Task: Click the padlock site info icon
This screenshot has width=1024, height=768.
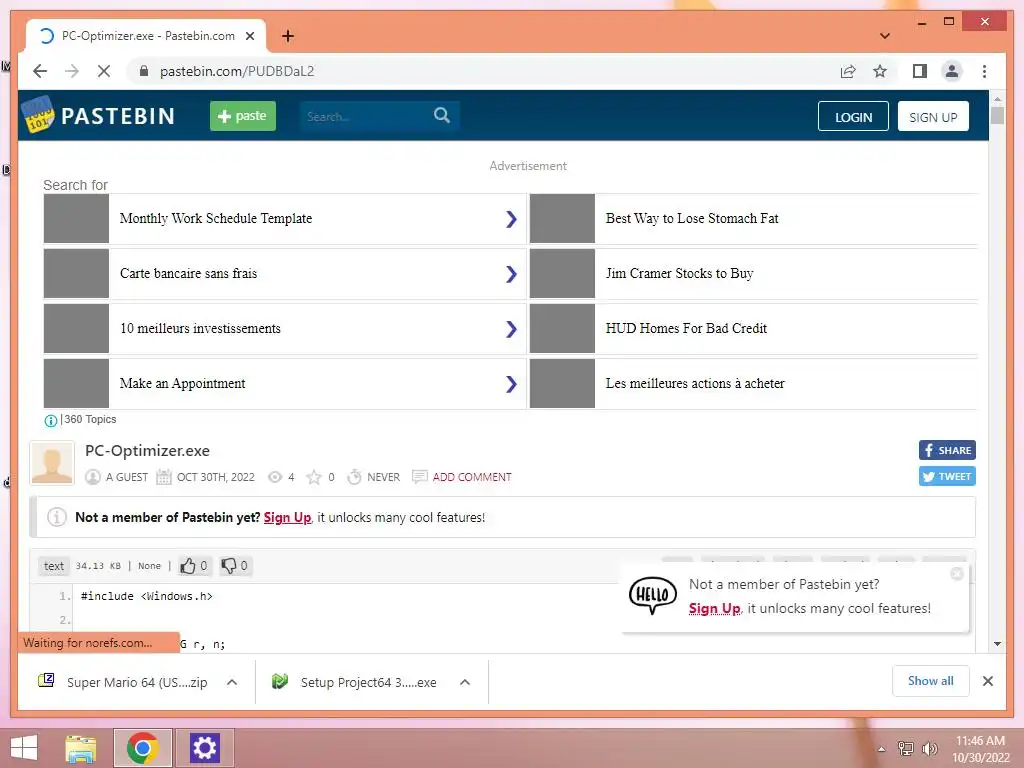Action: click(x=144, y=71)
